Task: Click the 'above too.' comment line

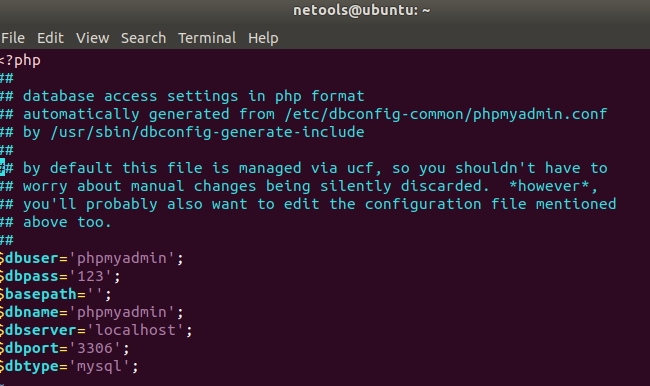Action: (x=56, y=222)
